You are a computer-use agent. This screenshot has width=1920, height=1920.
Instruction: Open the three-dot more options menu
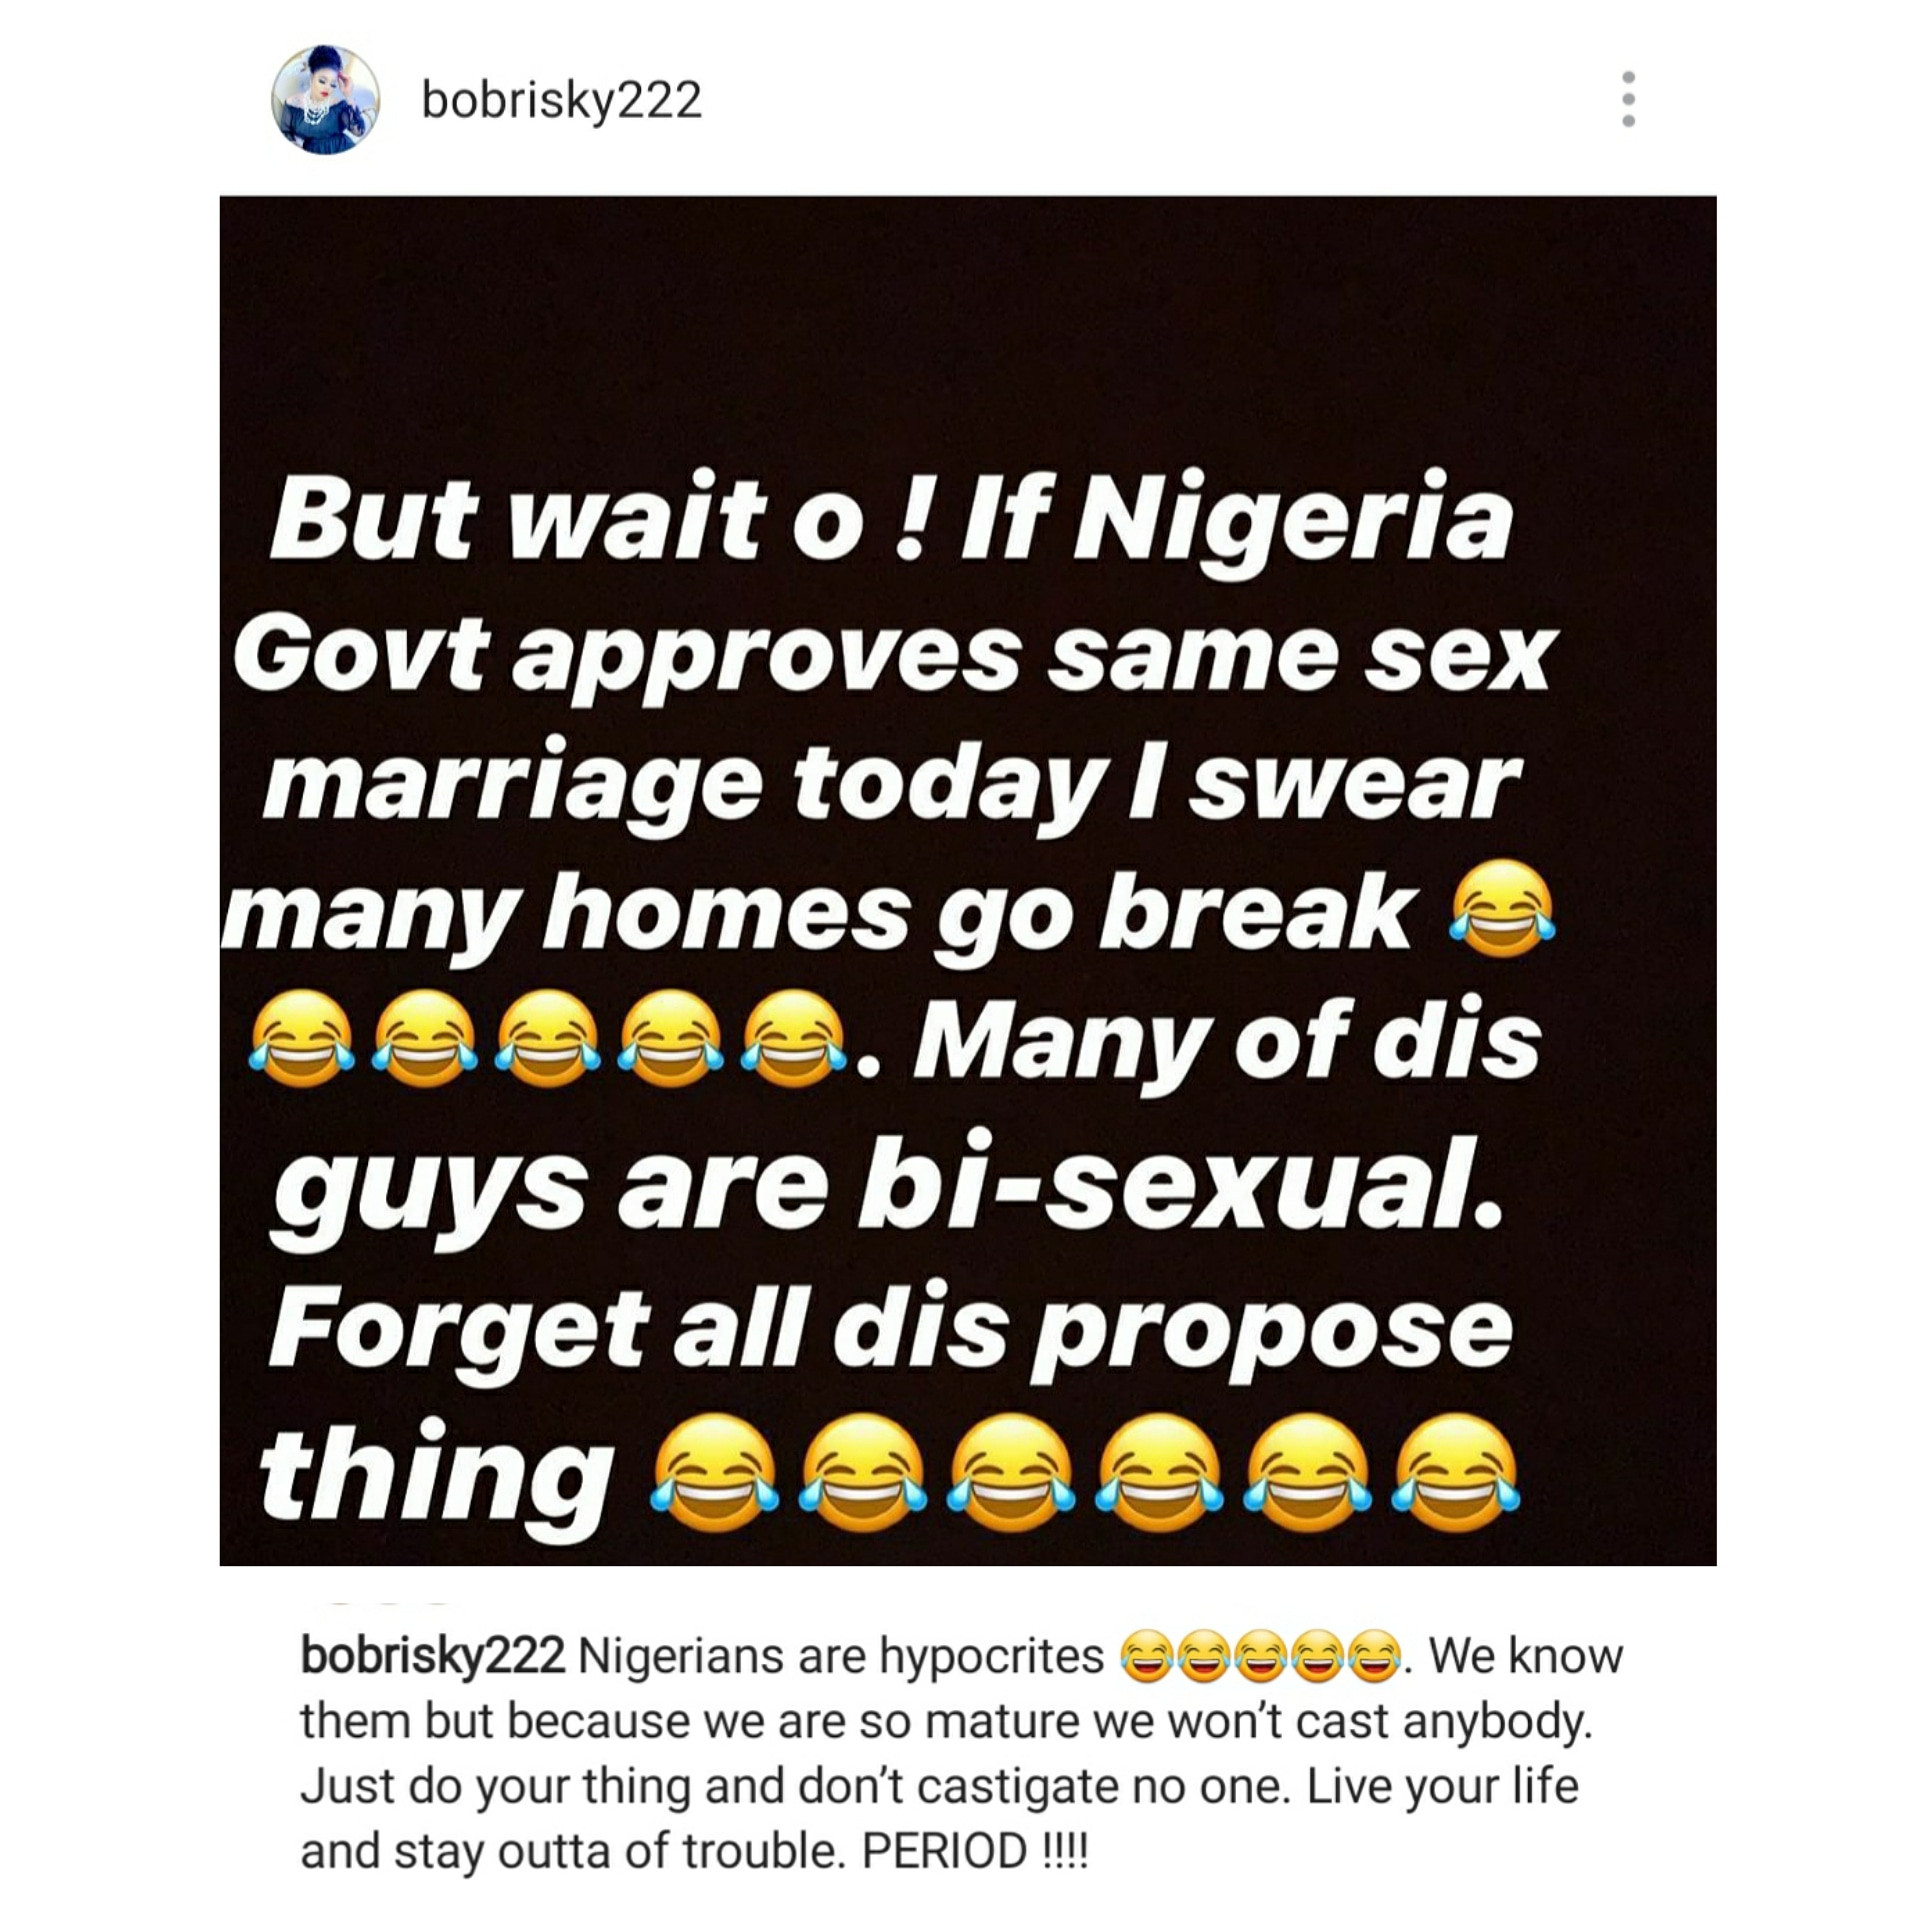pos(1628,99)
